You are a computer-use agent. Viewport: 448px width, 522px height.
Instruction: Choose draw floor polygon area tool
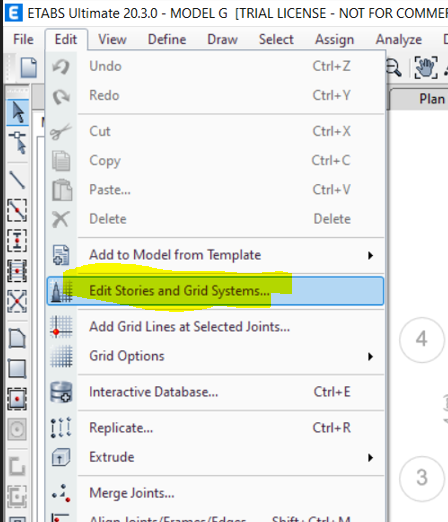coord(17,338)
